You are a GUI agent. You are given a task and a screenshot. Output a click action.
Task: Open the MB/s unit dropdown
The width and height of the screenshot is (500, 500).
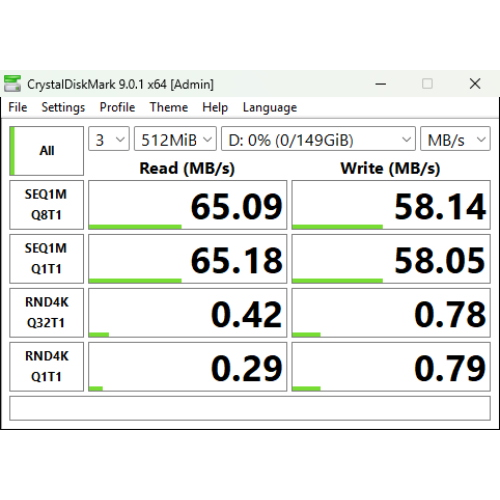click(455, 139)
